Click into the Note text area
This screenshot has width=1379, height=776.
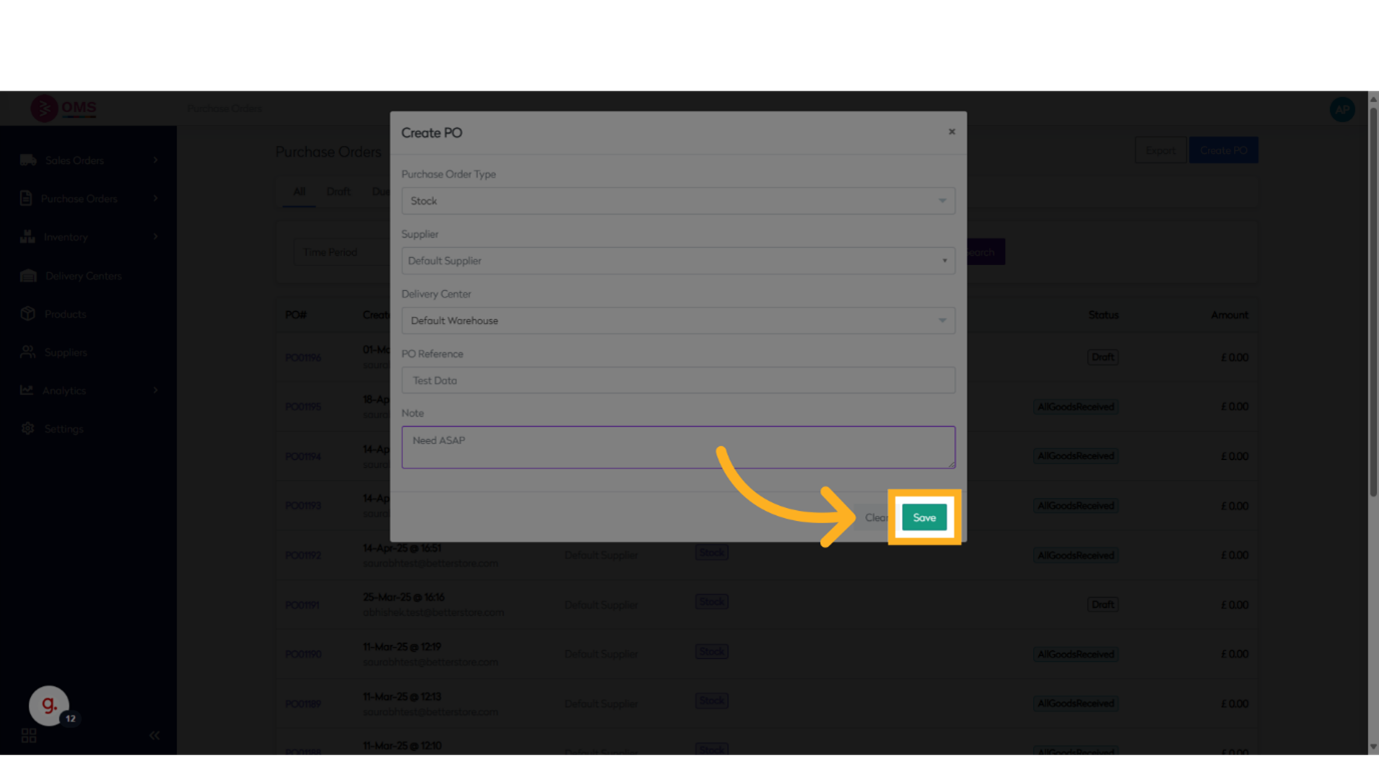pyautogui.click(x=678, y=447)
